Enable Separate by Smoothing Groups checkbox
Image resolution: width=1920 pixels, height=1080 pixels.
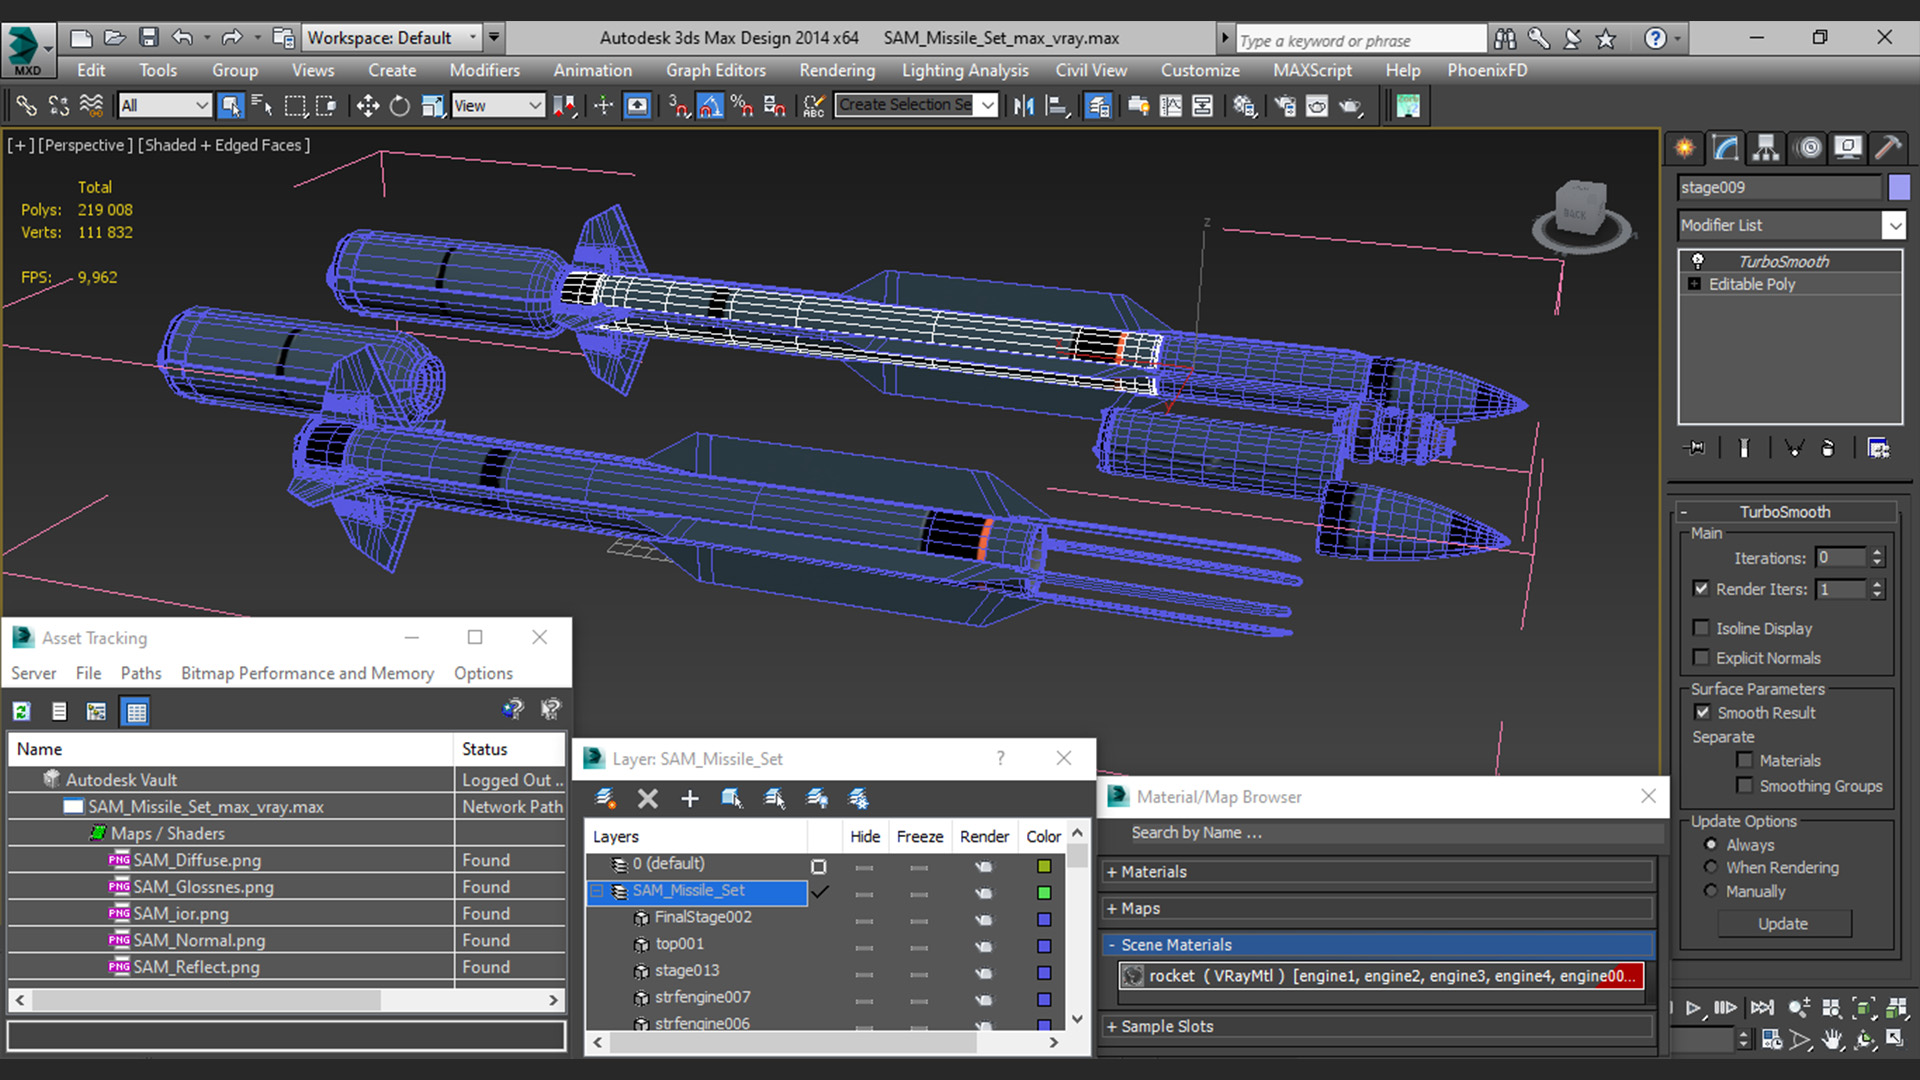point(1745,786)
